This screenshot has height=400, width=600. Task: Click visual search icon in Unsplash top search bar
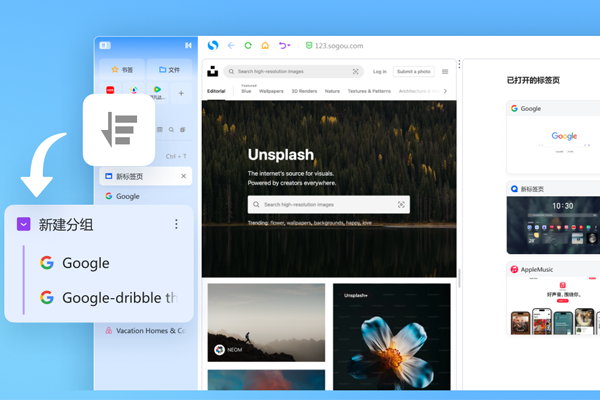point(355,72)
